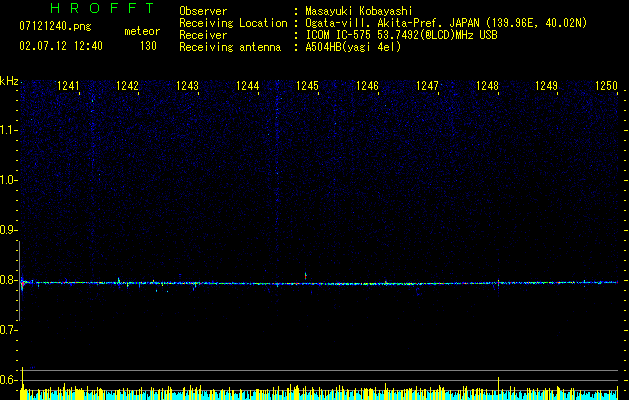
Task: Click the Receiving Location label
Action: point(233,23)
